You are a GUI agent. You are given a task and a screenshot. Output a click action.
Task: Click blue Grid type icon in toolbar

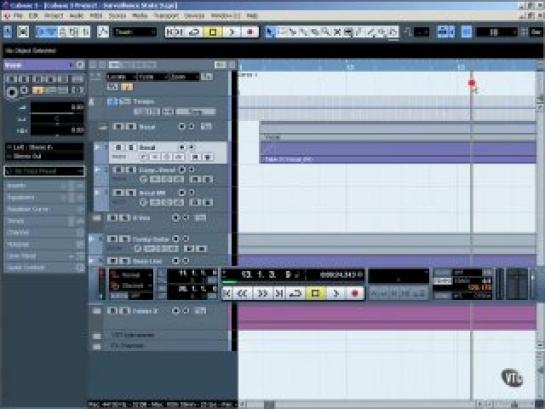(466, 32)
